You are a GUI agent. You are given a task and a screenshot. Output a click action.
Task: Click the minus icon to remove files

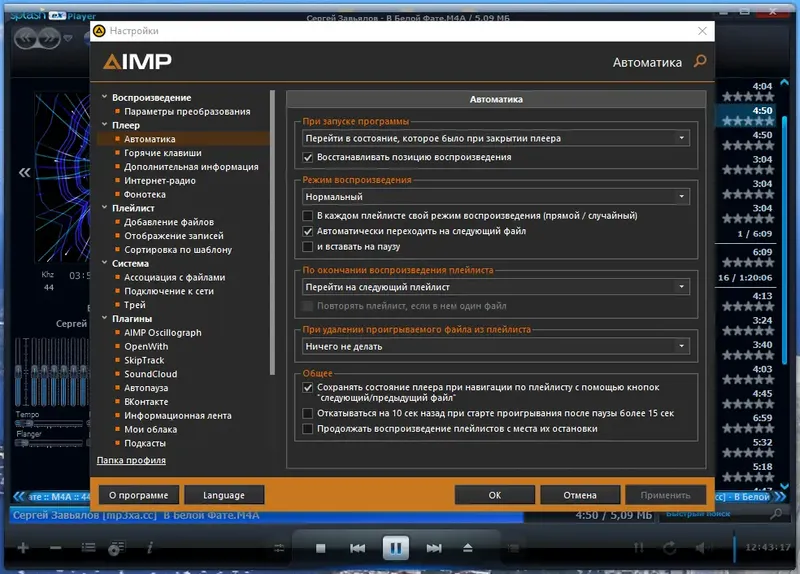click(56, 548)
